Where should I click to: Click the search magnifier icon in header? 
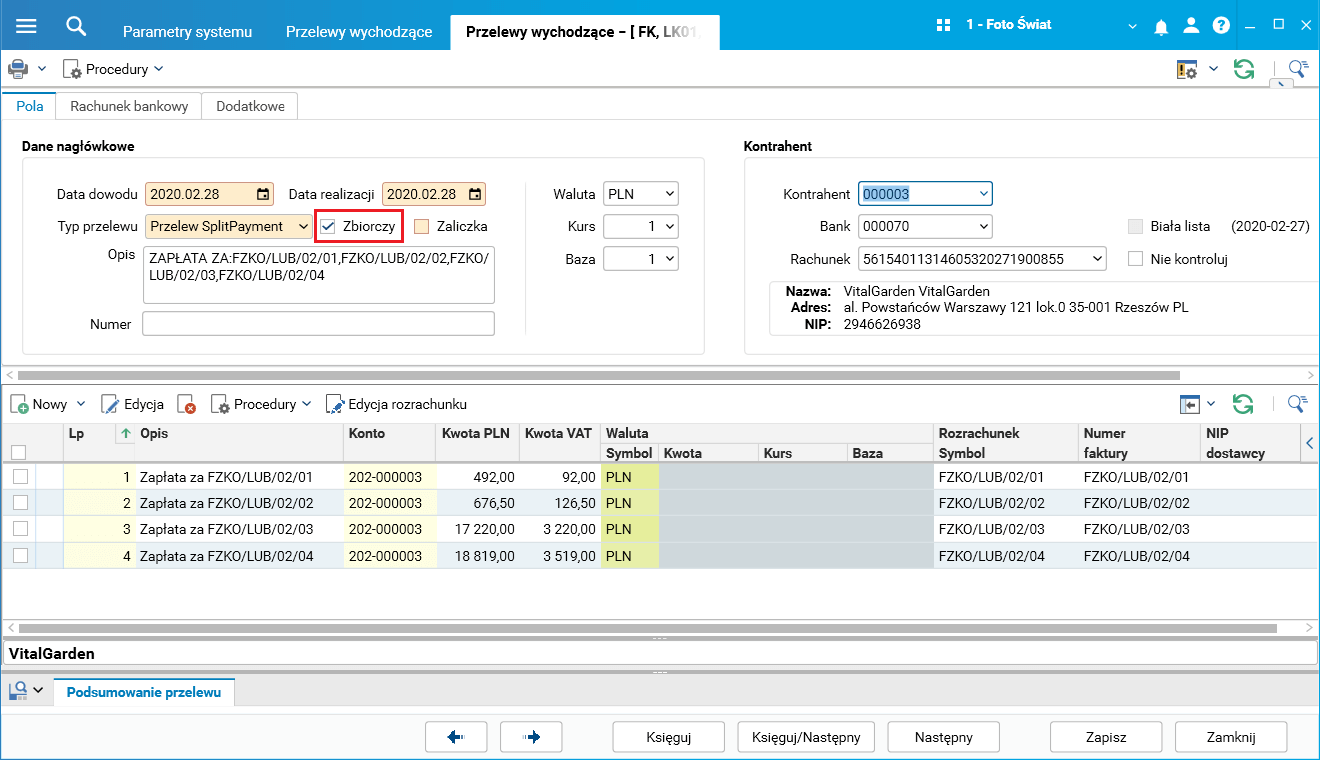pyautogui.click(x=76, y=26)
